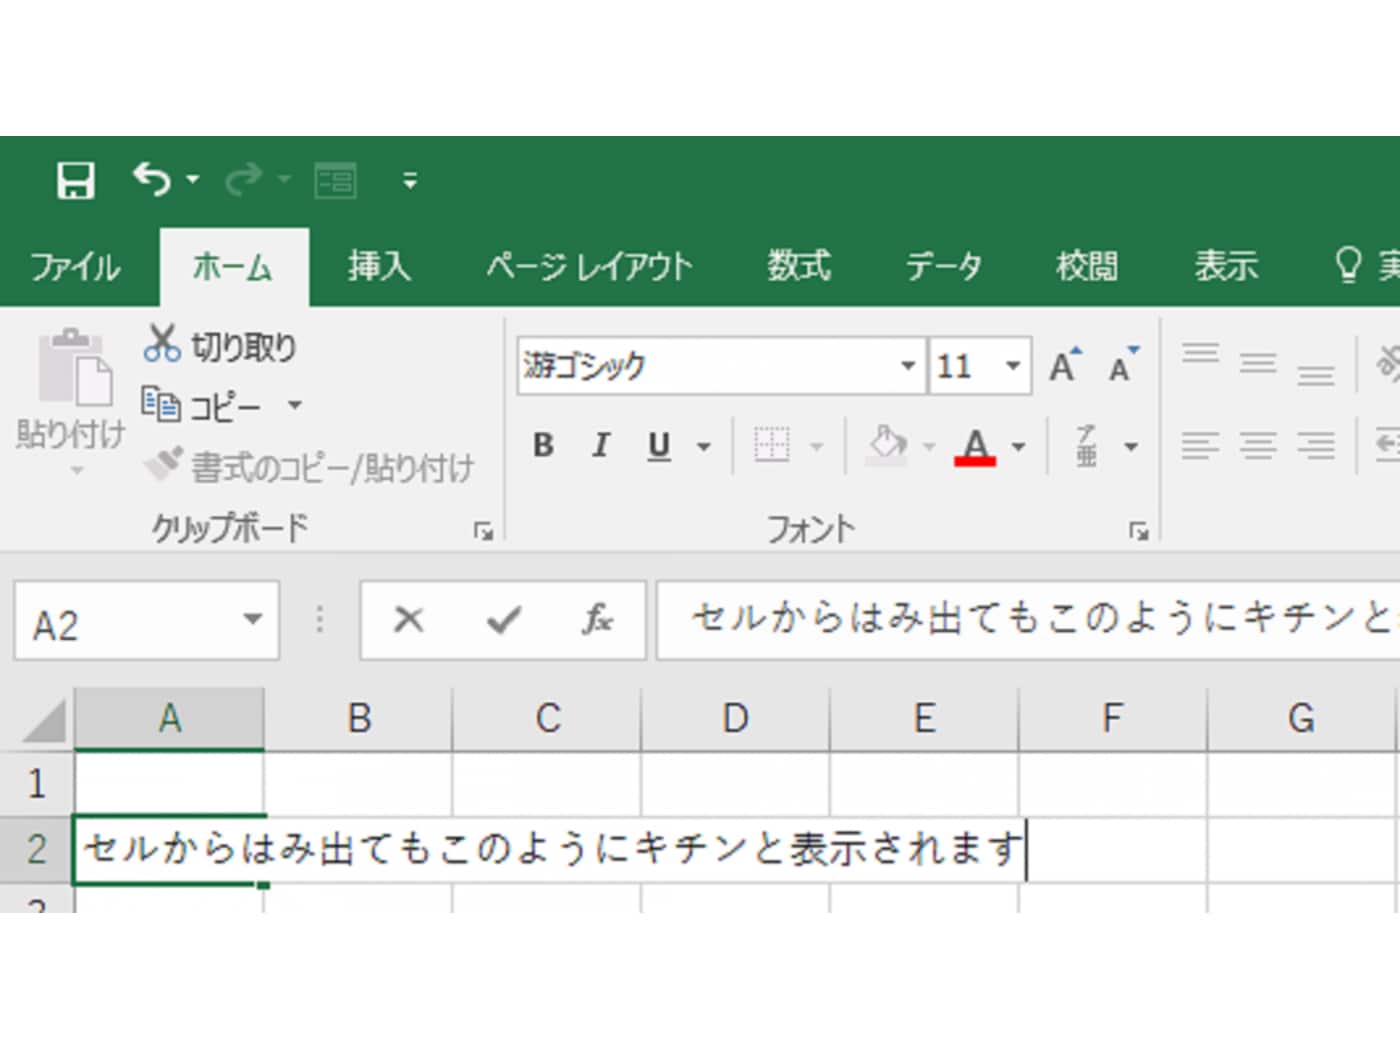Select column D header
The image size is (1400, 1050).
tap(735, 718)
